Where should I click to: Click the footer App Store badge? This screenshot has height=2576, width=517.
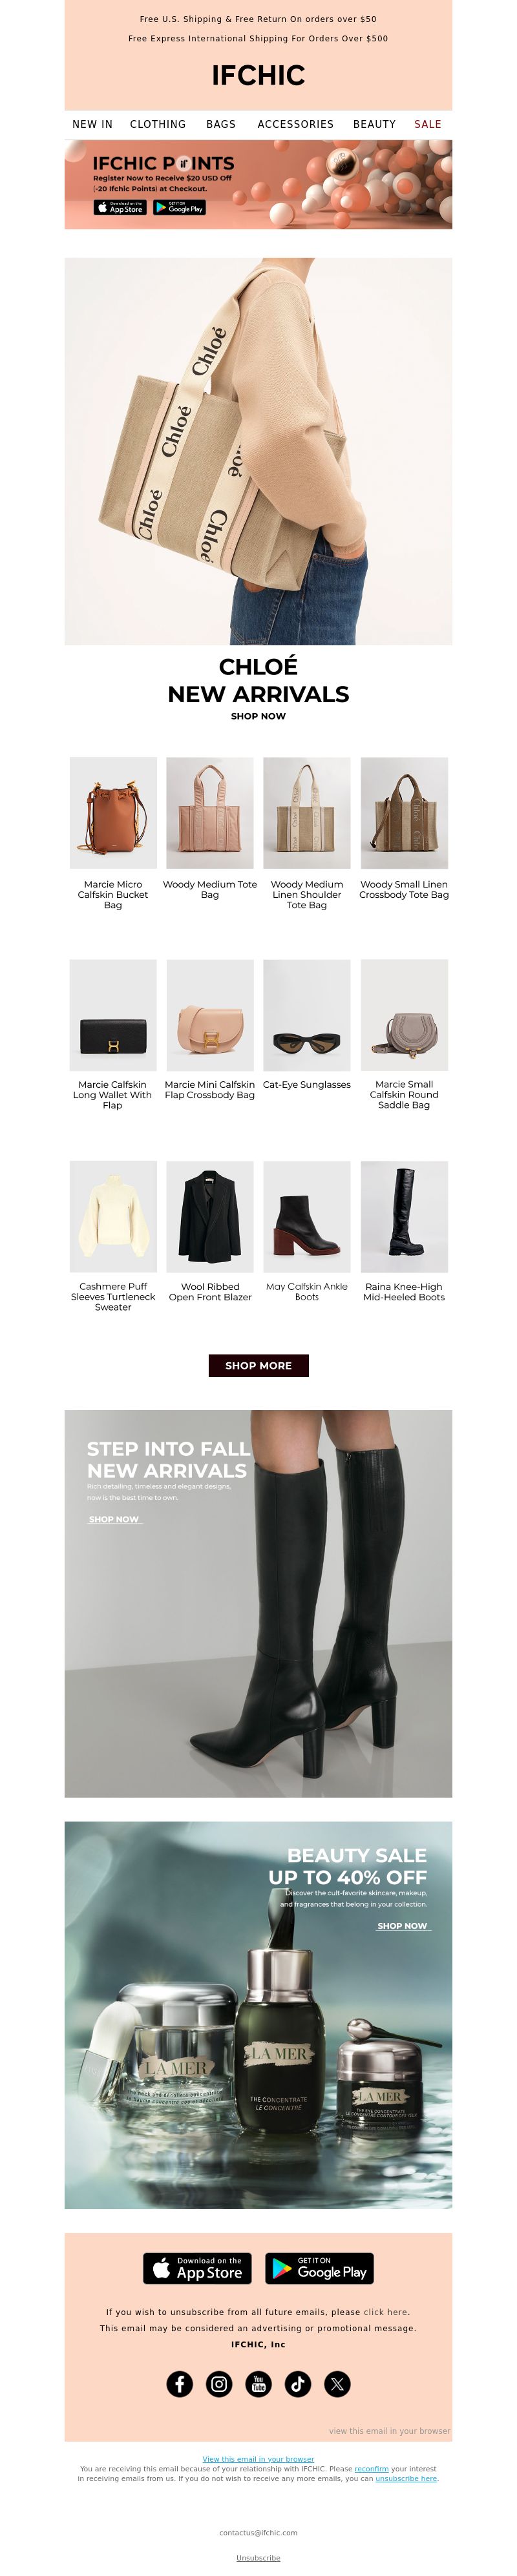click(197, 2268)
